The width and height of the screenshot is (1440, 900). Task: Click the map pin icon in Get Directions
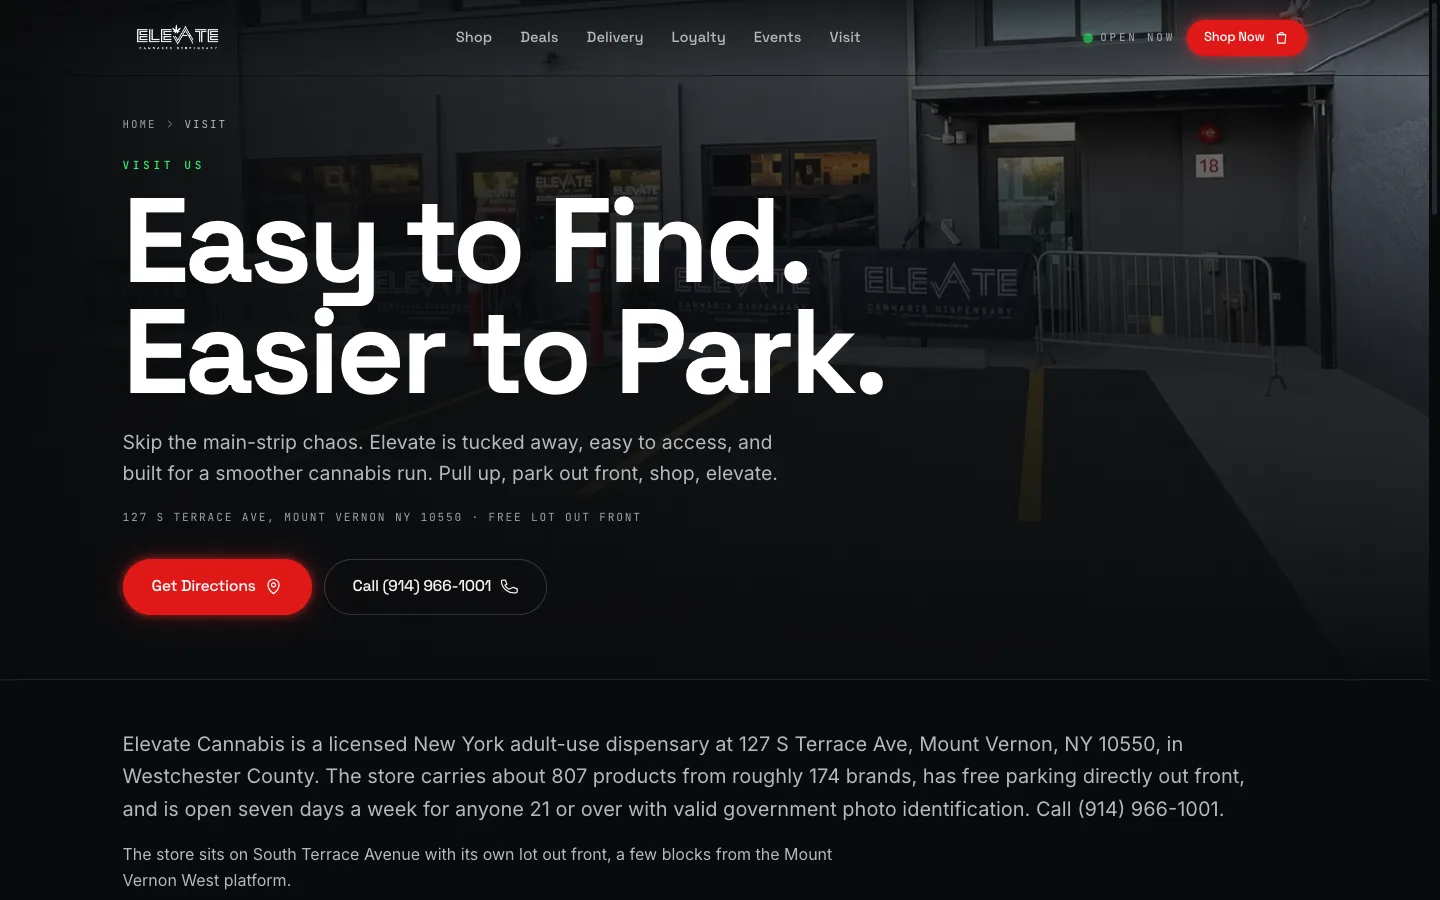click(274, 587)
